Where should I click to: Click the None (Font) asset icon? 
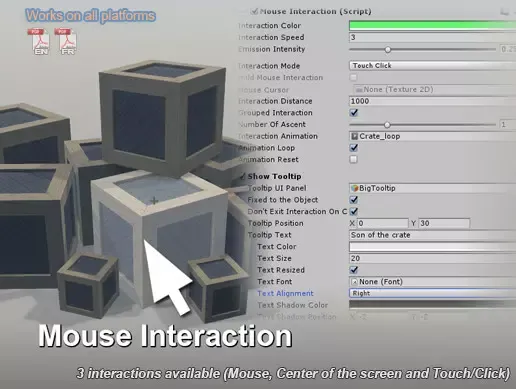point(355,282)
